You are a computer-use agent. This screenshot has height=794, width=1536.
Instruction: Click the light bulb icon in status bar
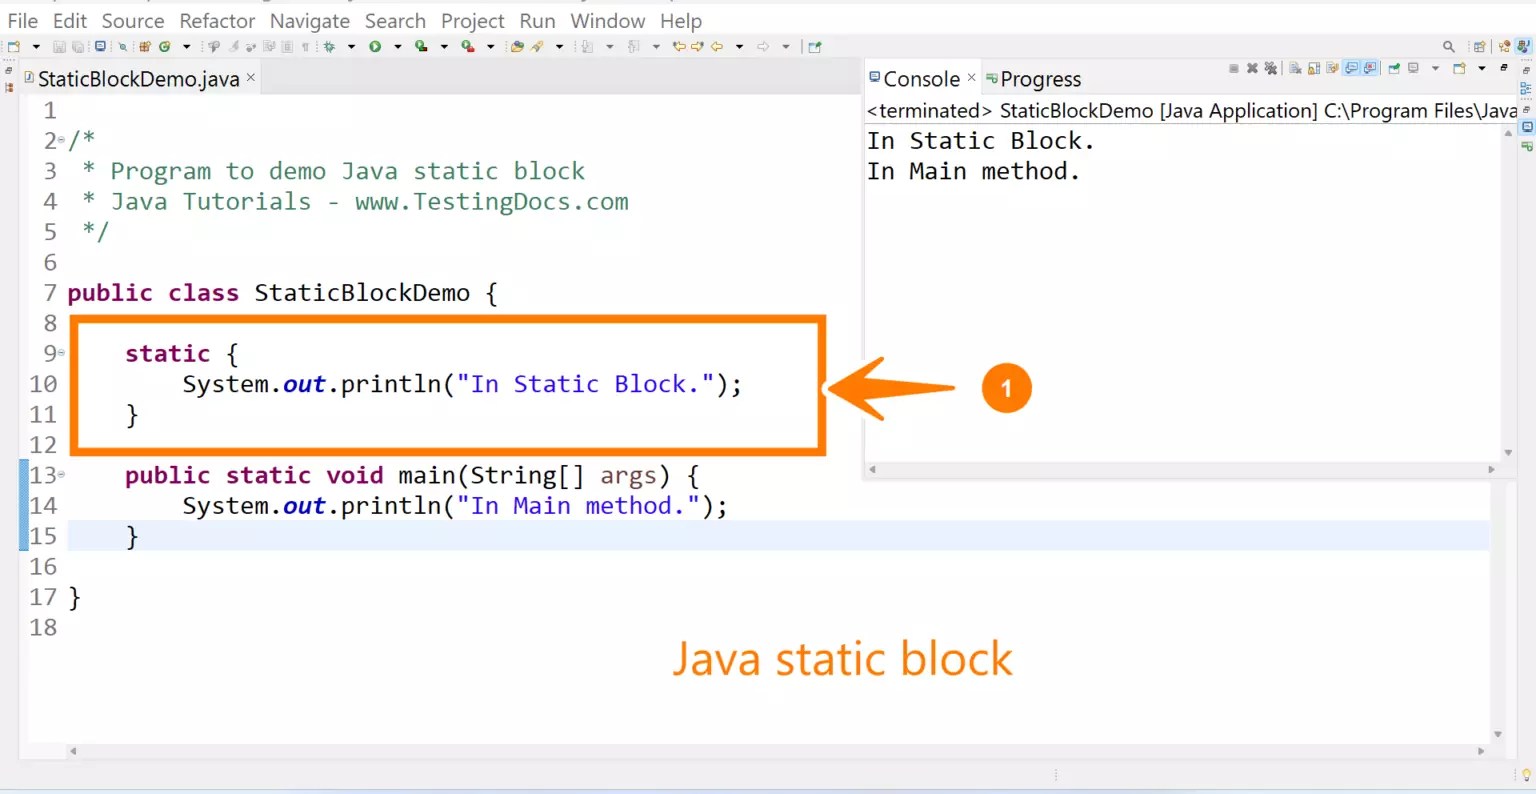(x=1525, y=775)
